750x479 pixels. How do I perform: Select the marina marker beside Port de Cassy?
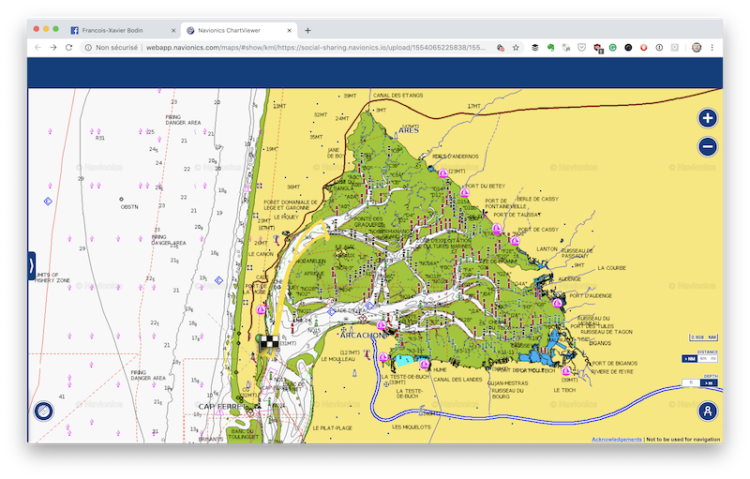(x=515, y=240)
